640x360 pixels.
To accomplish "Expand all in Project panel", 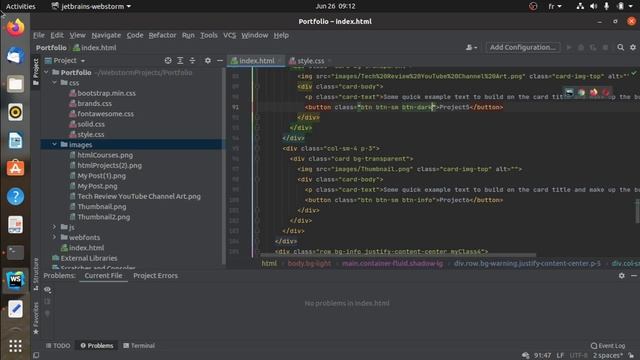I will point(180,60).
